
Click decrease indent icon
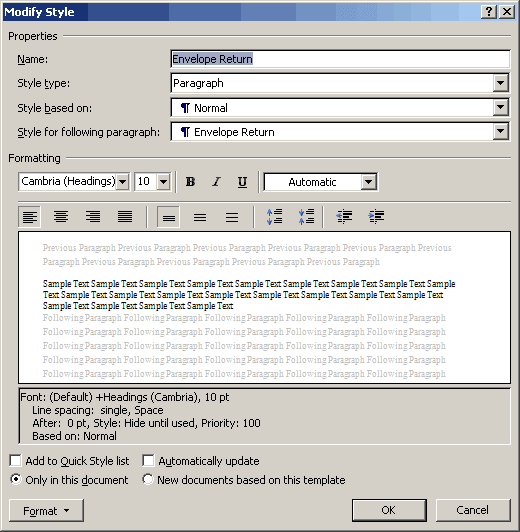tap(344, 217)
